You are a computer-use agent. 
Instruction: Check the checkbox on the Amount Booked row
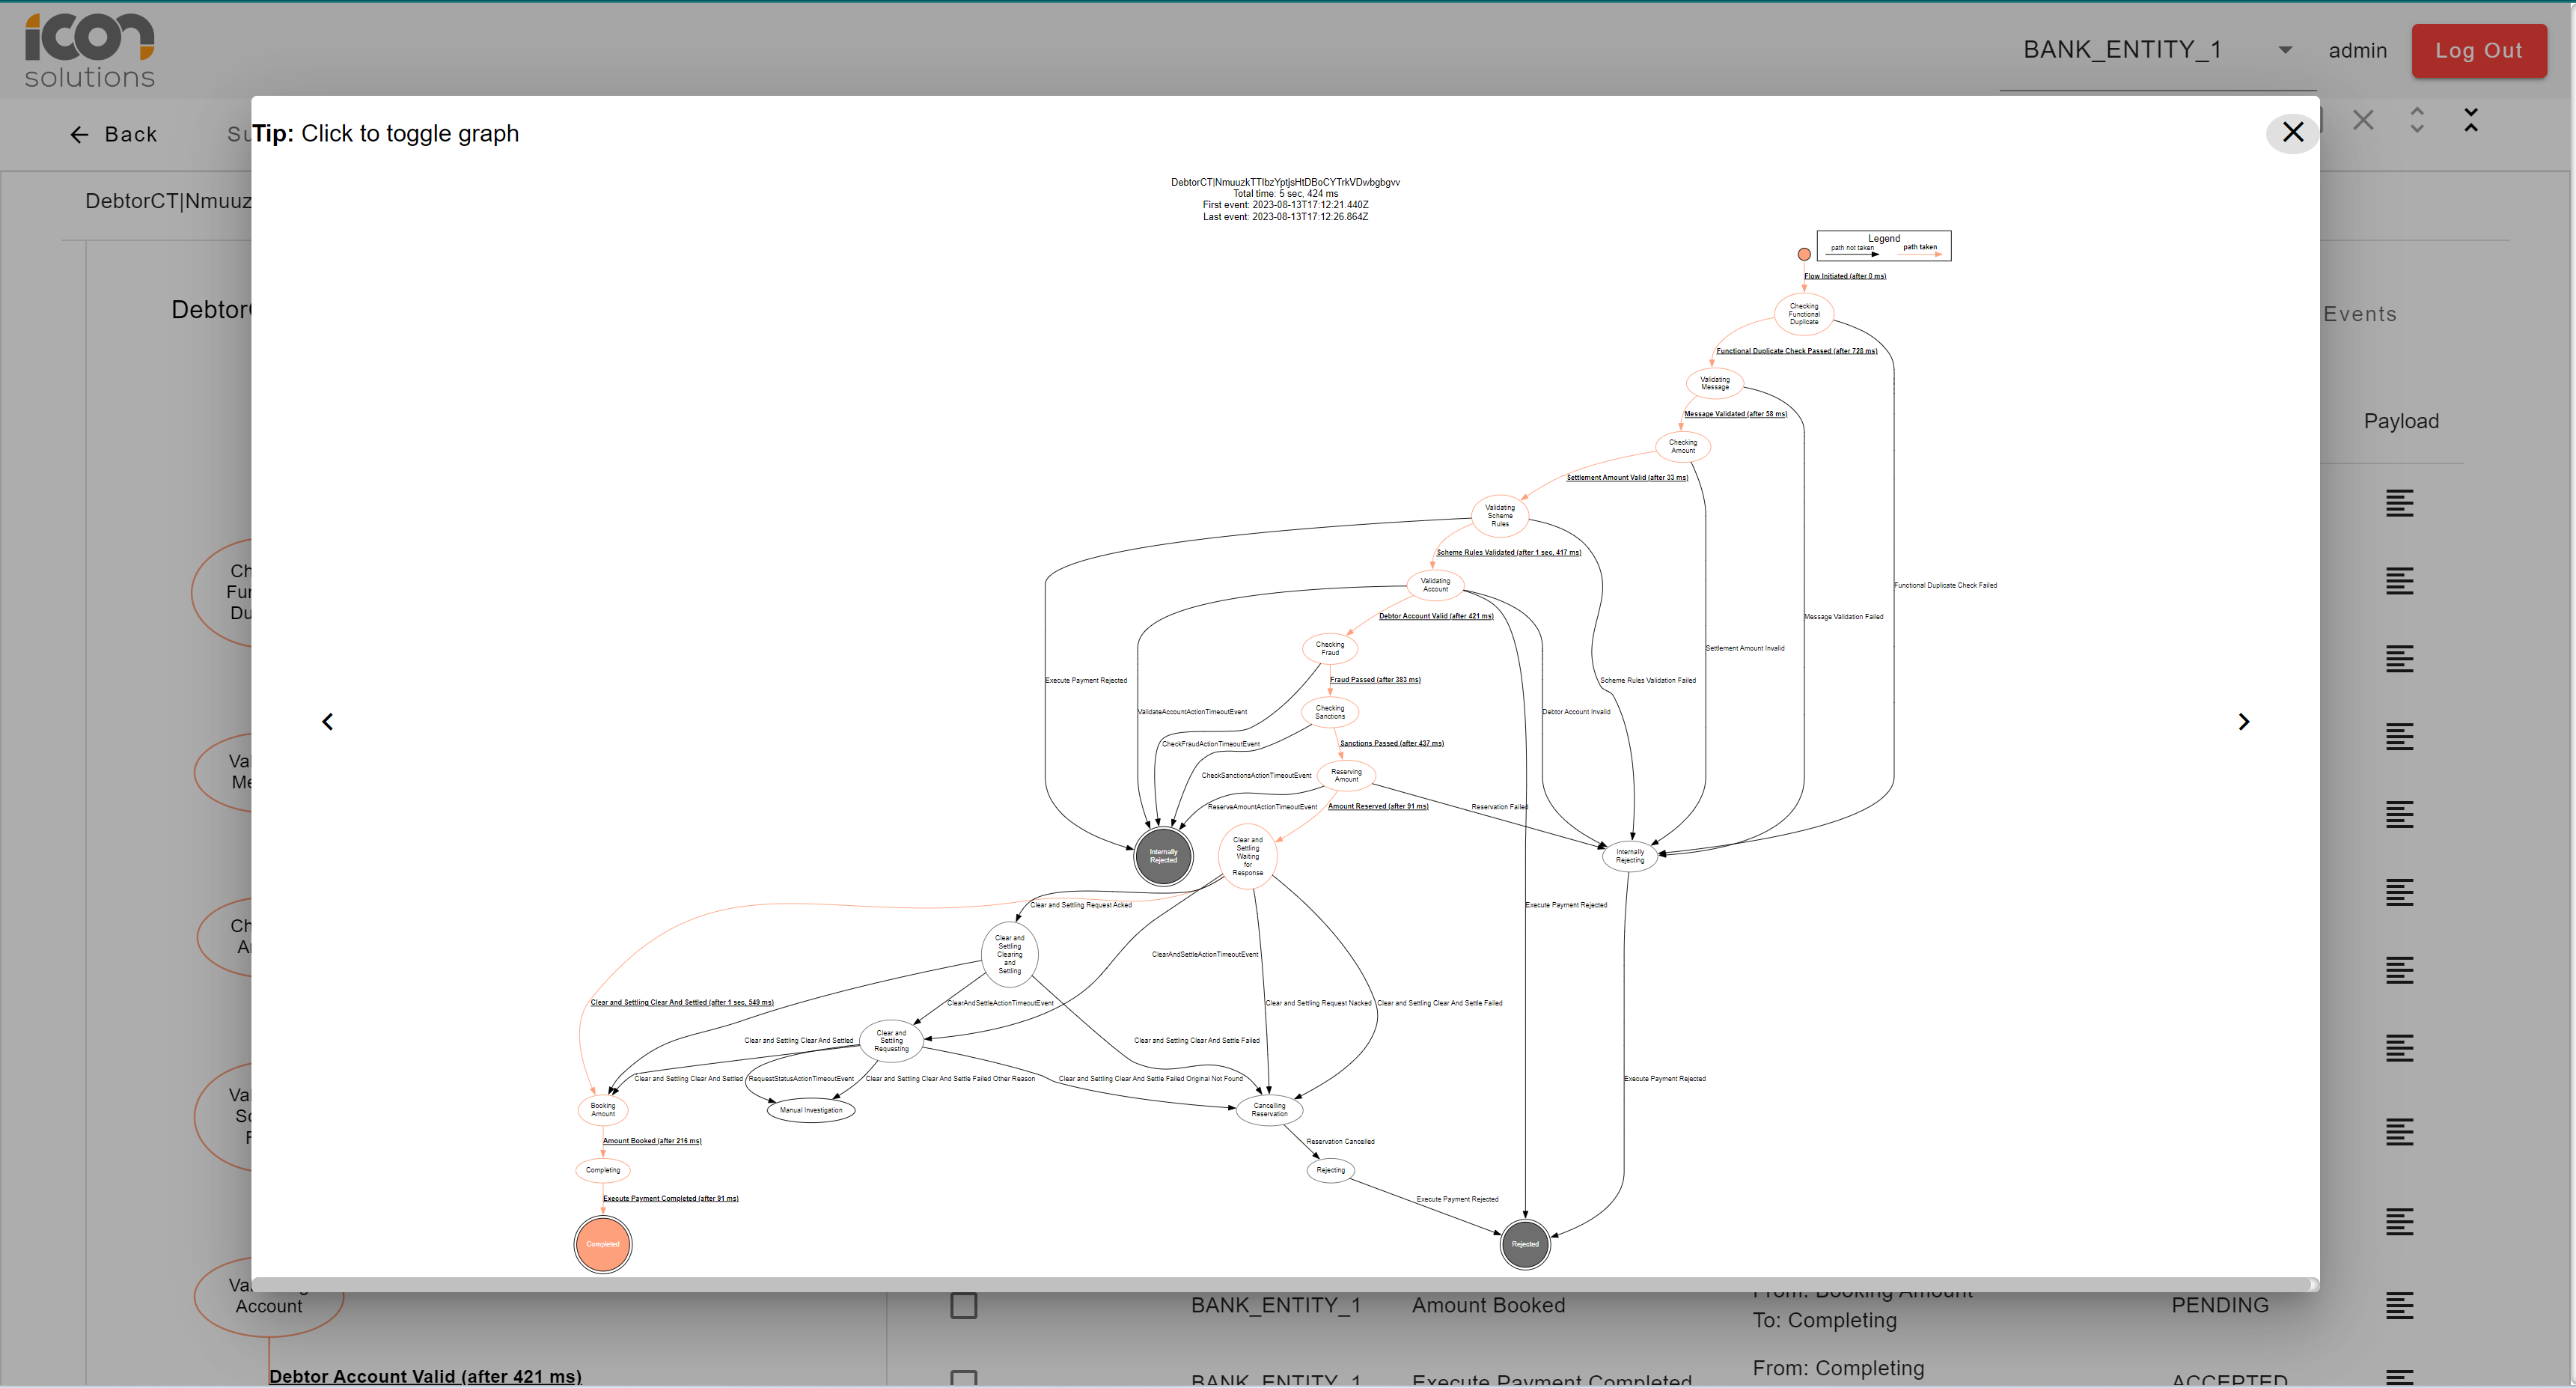coord(963,1305)
